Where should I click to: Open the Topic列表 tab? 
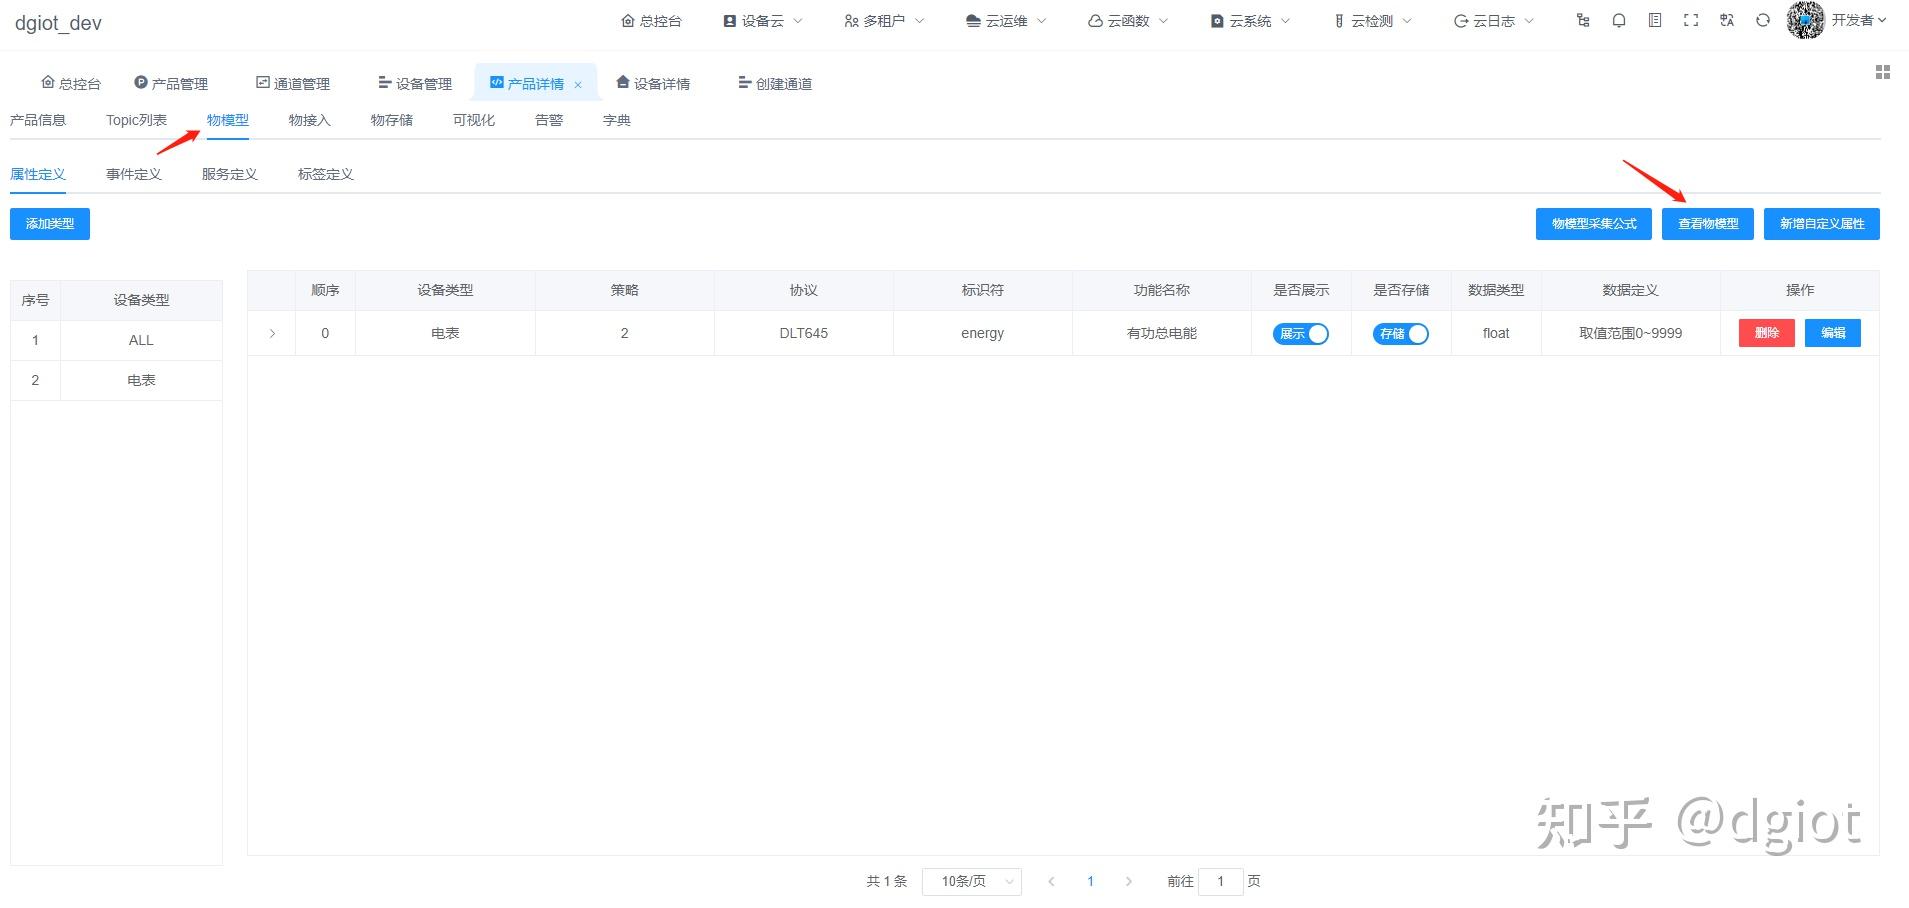[136, 119]
